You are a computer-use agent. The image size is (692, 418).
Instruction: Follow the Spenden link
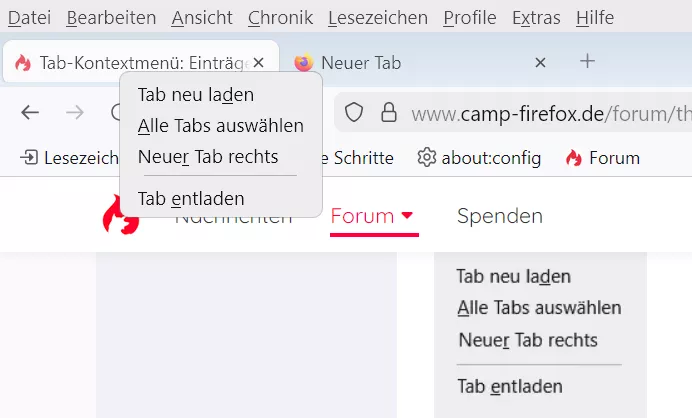pyautogui.click(x=500, y=216)
